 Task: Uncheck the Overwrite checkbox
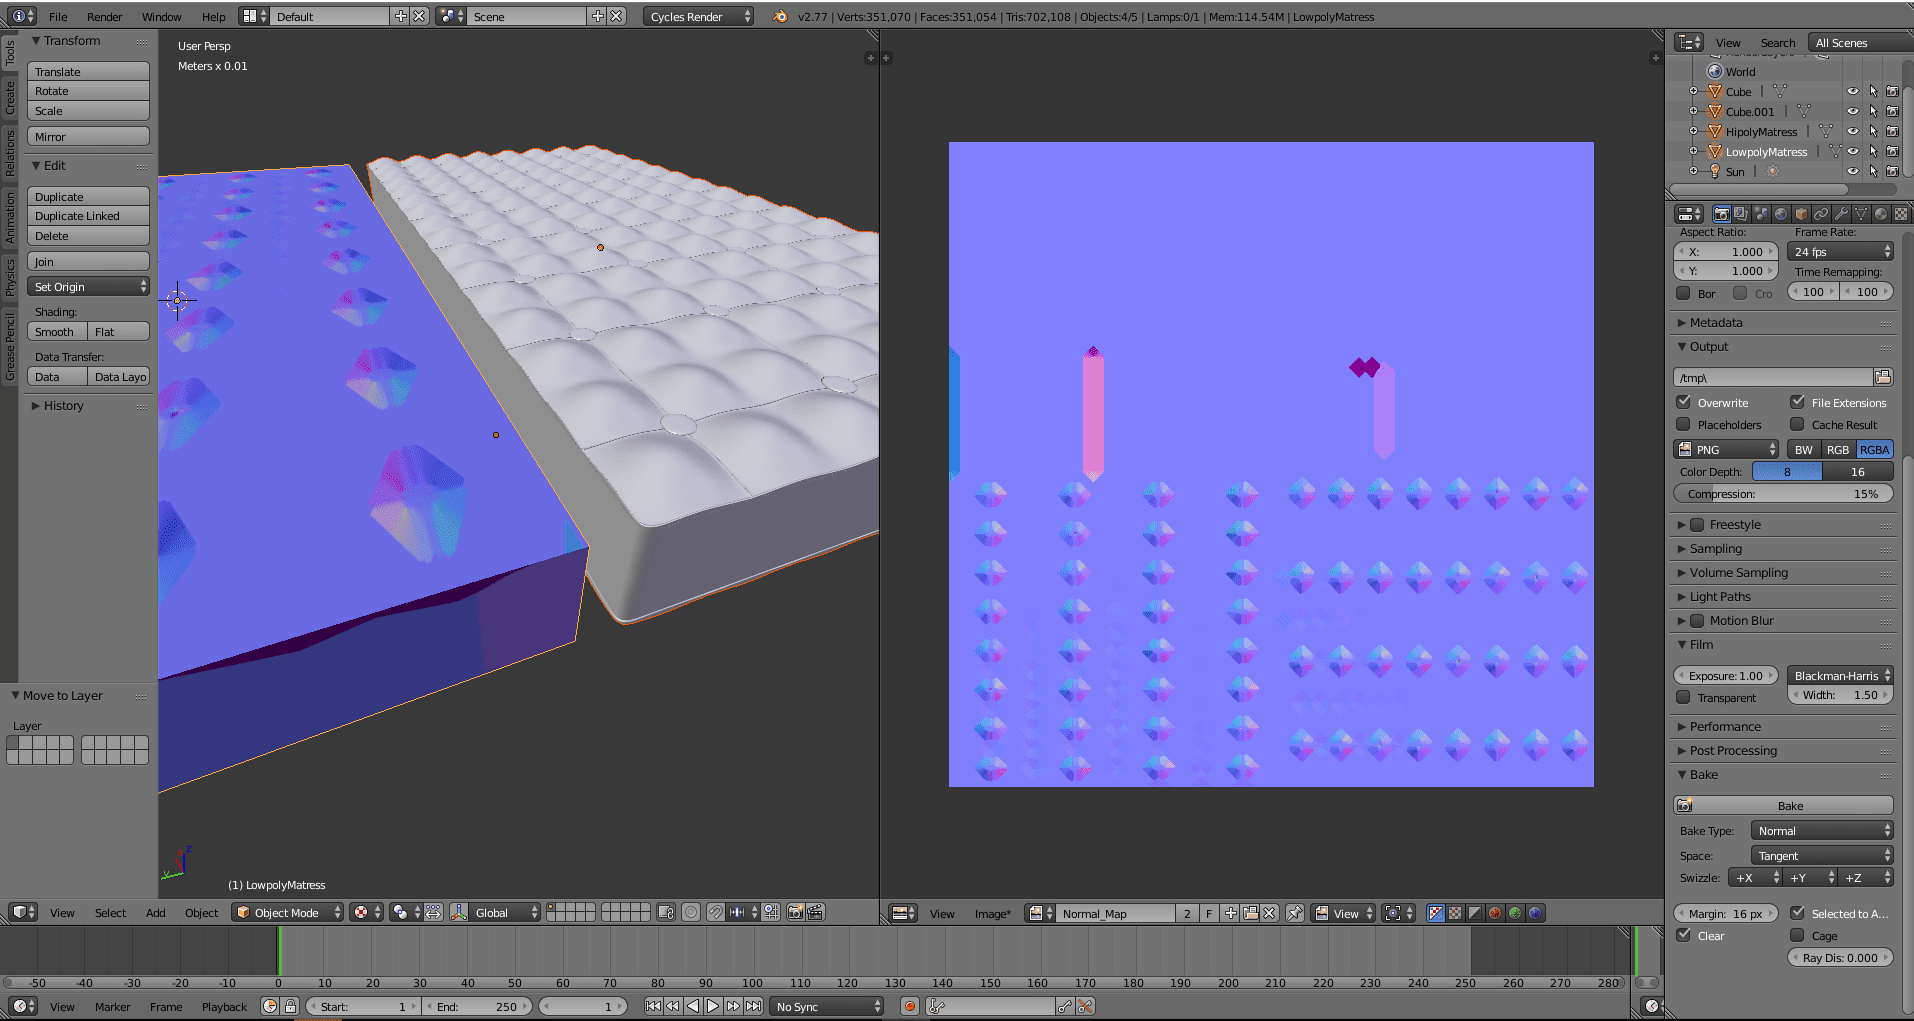pyautogui.click(x=1684, y=402)
